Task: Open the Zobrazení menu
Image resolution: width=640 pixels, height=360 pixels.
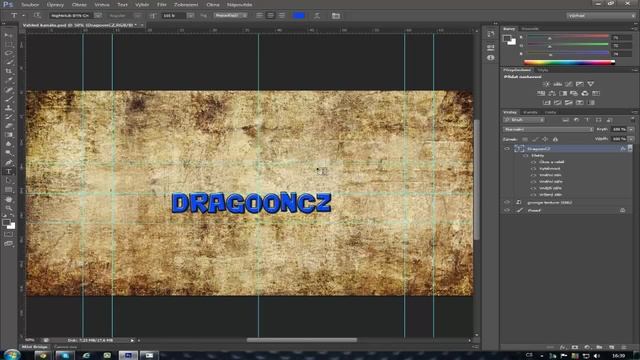Action: (x=186, y=4)
